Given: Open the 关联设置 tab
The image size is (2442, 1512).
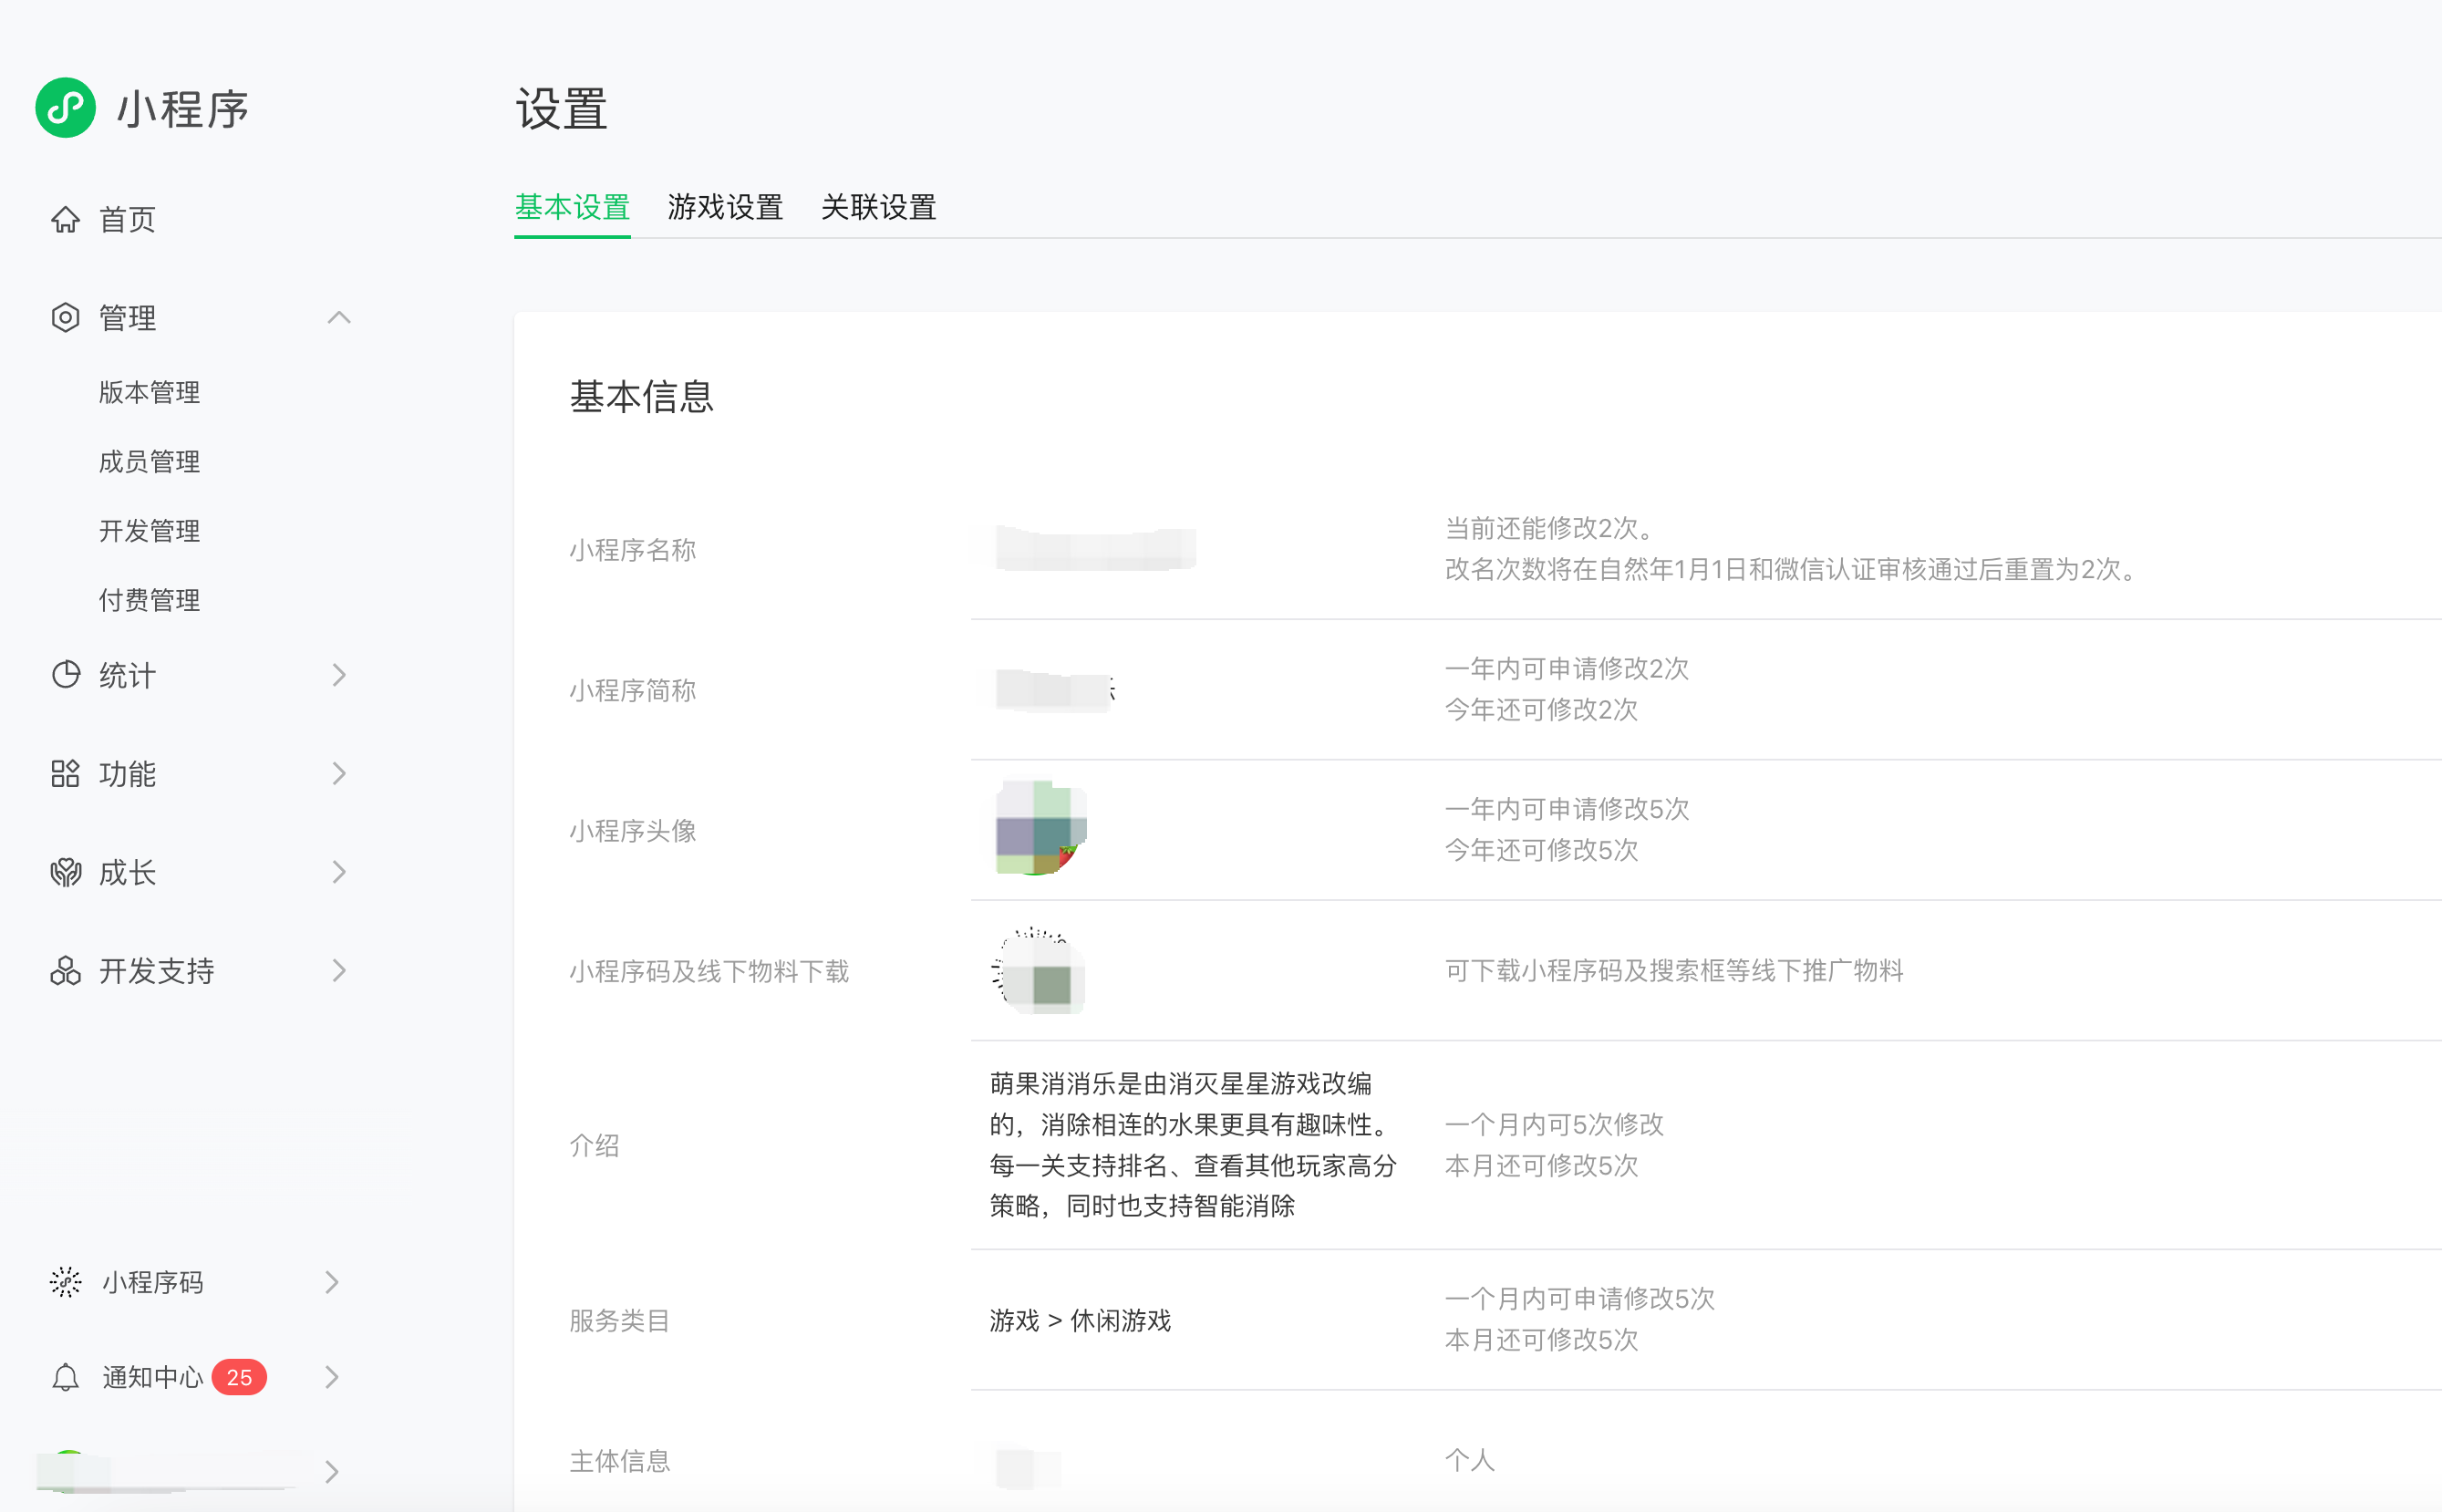Looking at the screenshot, I should point(878,207).
